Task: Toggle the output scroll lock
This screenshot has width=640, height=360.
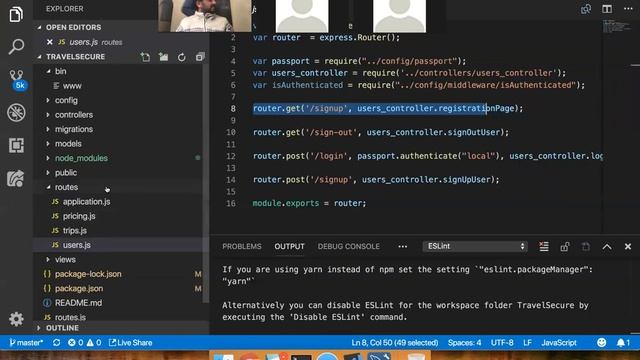Action: 565,247
